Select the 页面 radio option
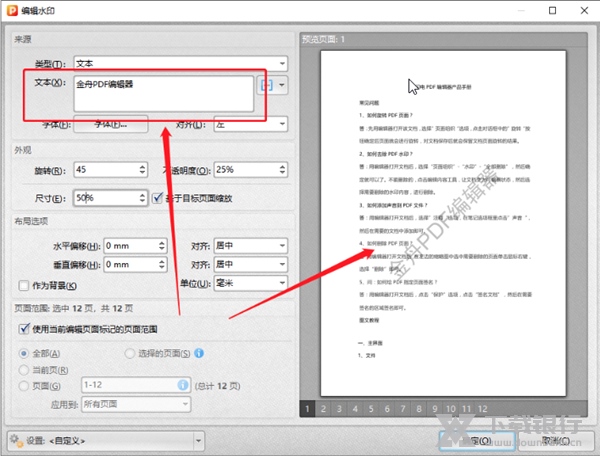This screenshot has height=456, width=600. pos(24,386)
